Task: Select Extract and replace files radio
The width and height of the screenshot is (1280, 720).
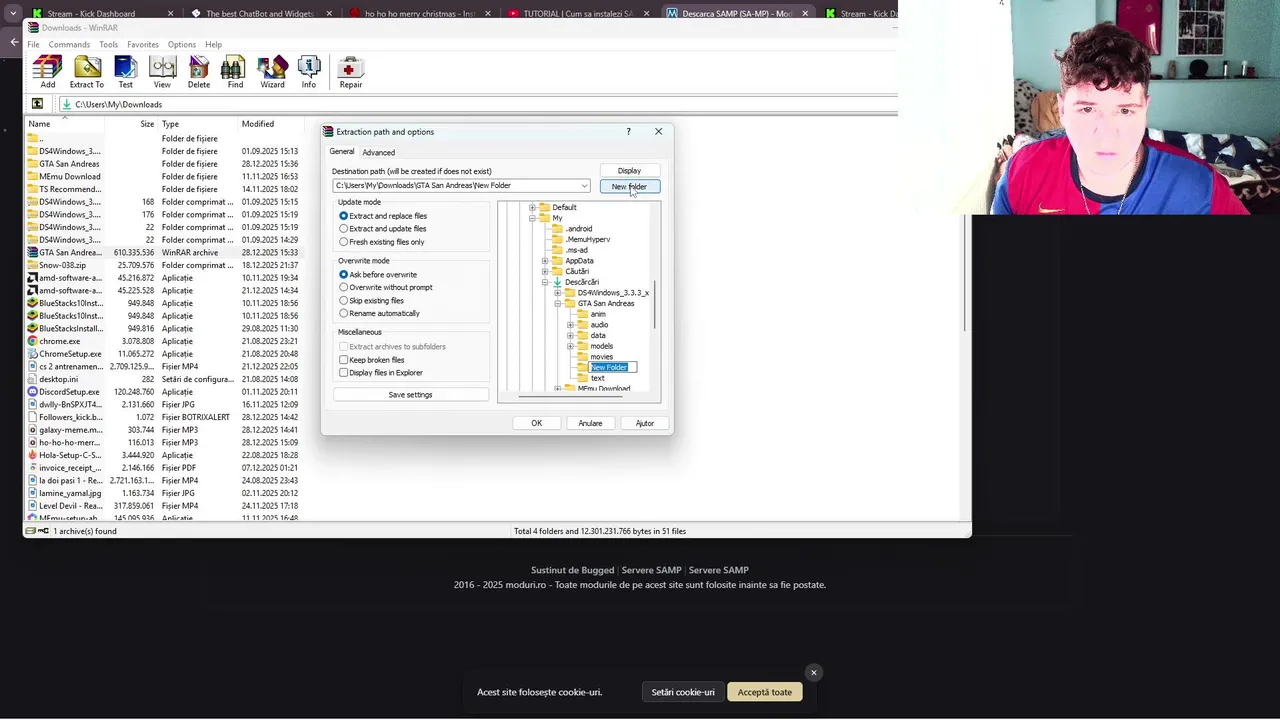Action: [x=344, y=216]
